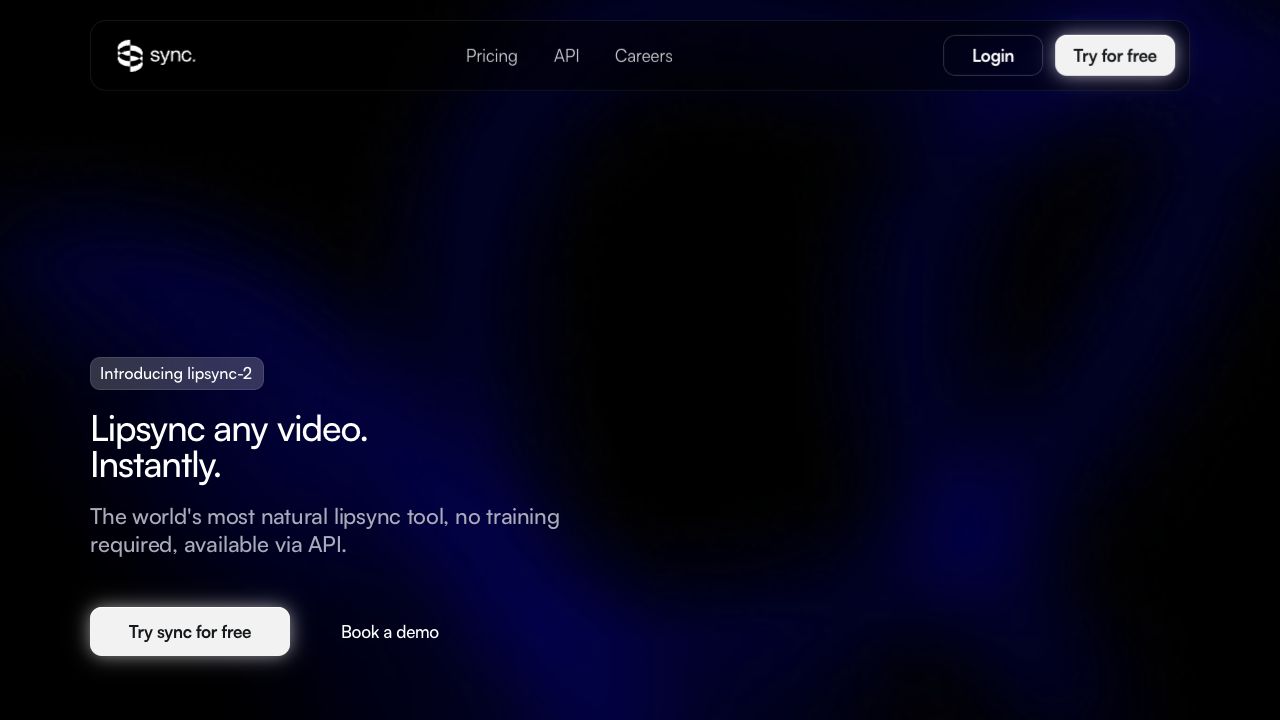Click the word "Introducing" in the badge
Screen dimensions: 1280x720
[141, 374]
